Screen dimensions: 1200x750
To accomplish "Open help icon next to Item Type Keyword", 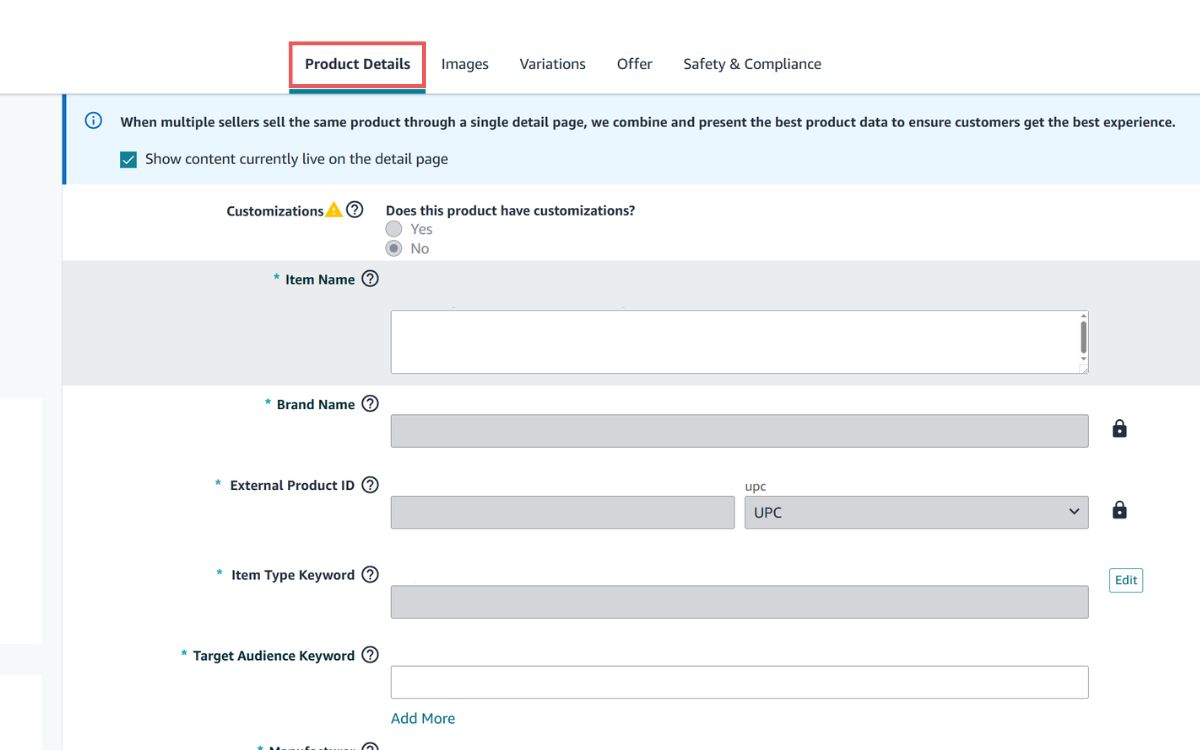I will click(370, 574).
